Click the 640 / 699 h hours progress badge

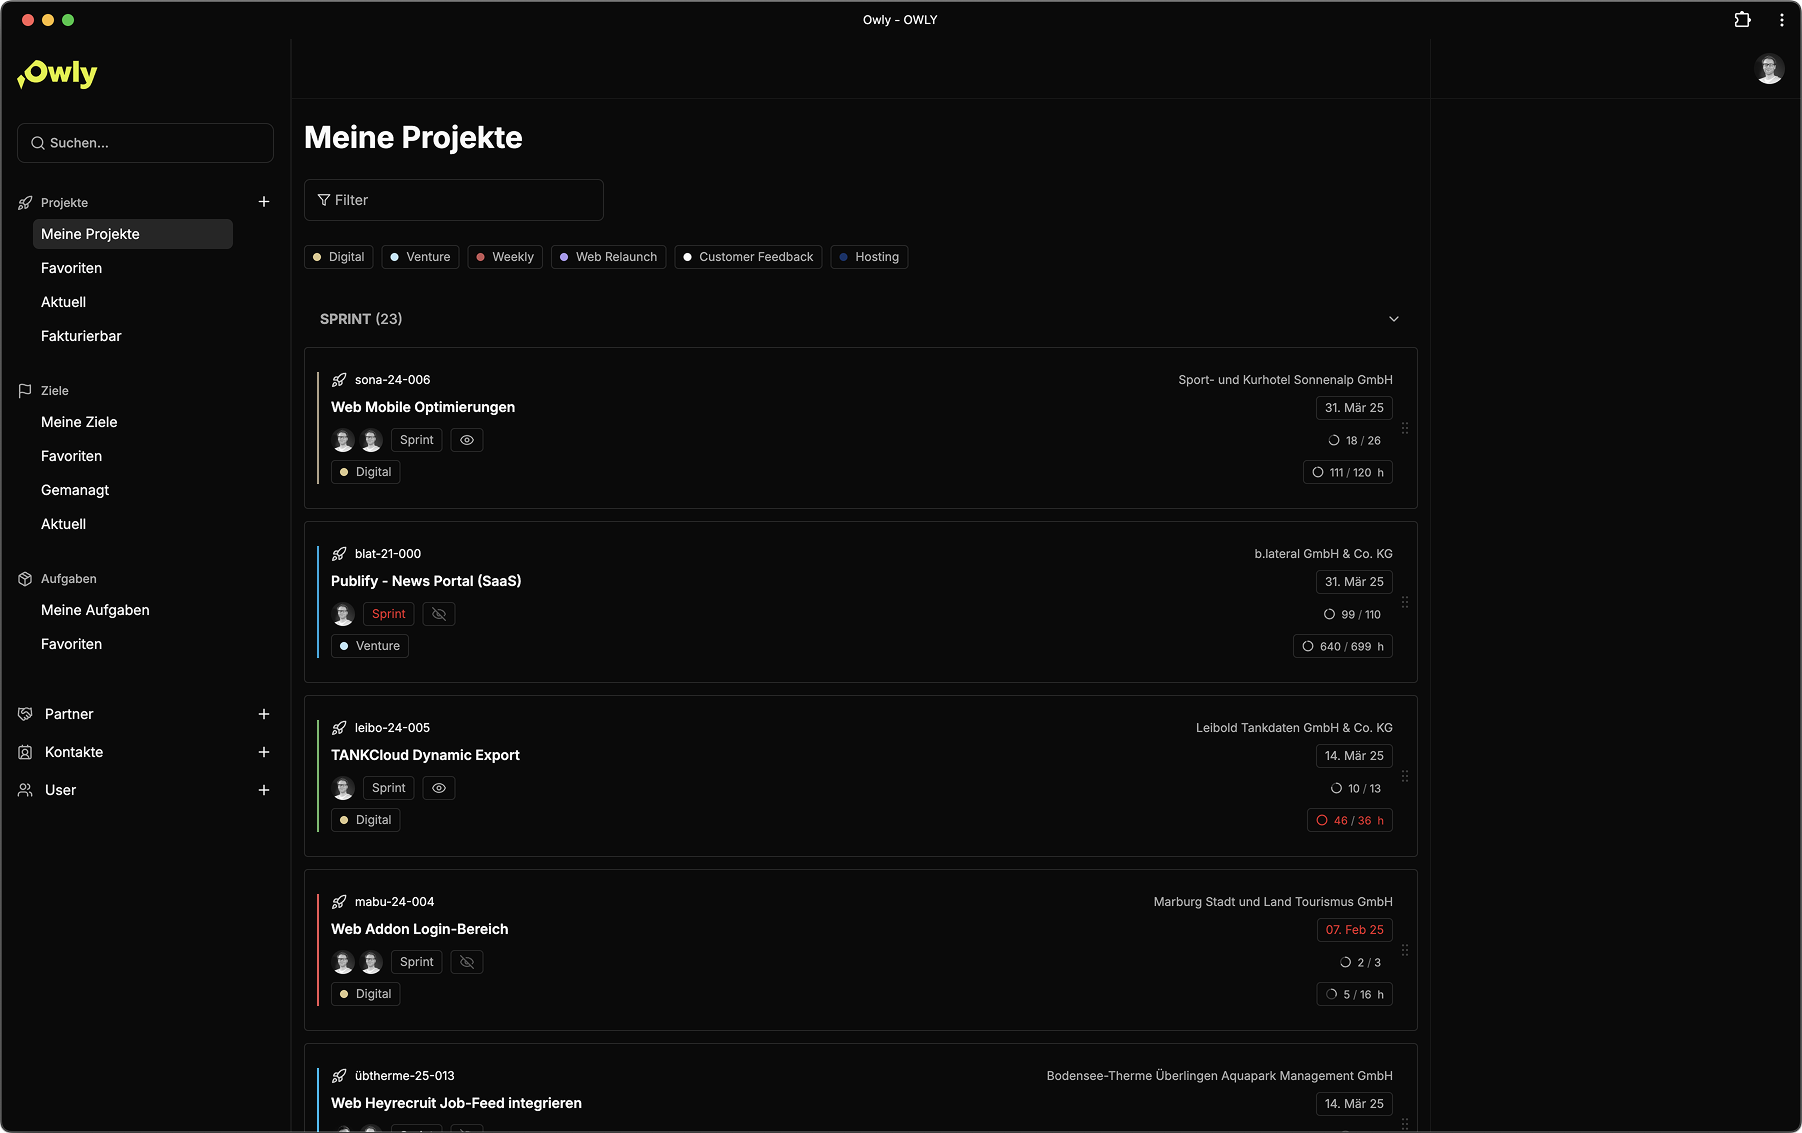[1343, 646]
